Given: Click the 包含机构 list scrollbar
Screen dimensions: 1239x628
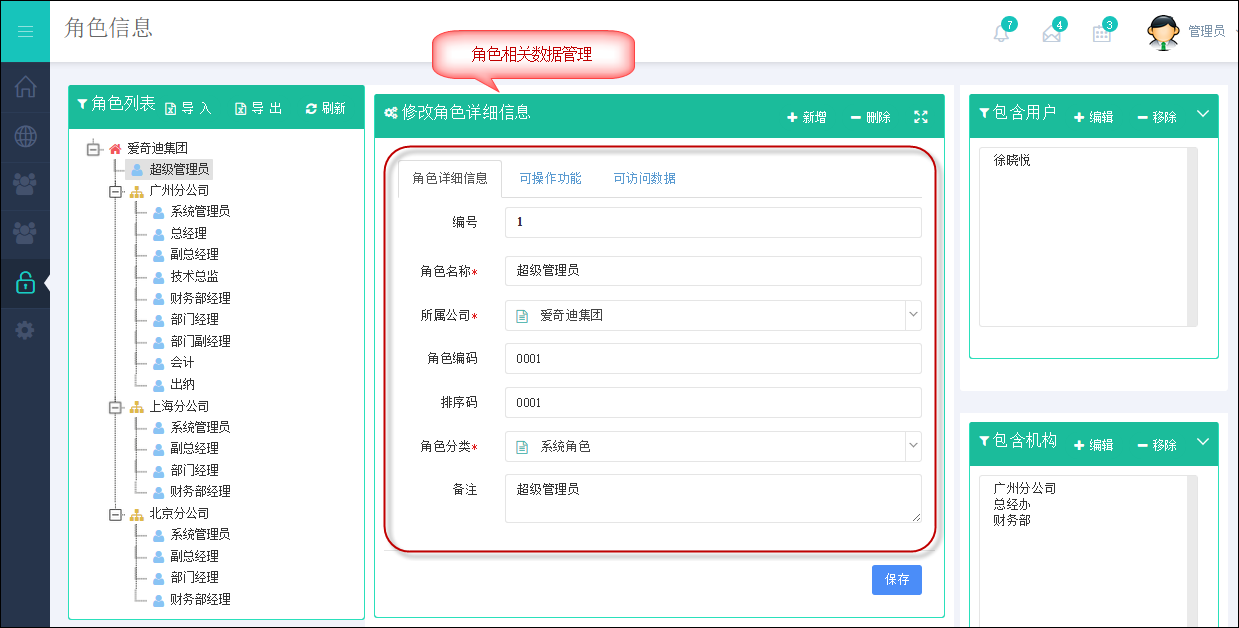Looking at the screenshot, I should click(1192, 550).
